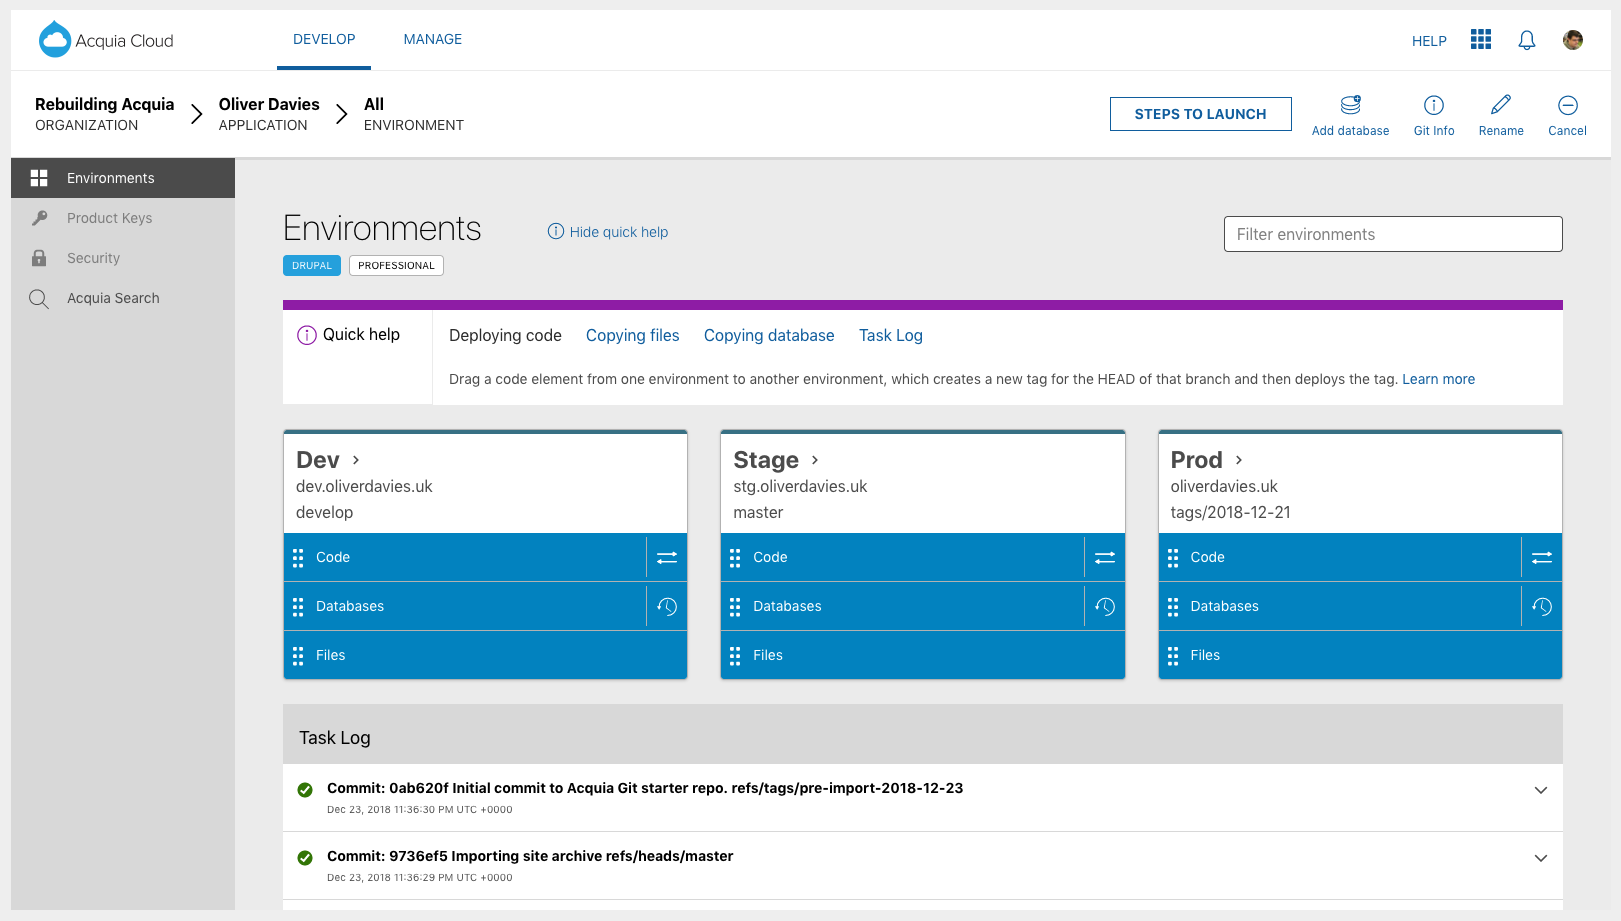
Task: Expand the Initial commit task log entry
Action: [x=1540, y=790]
